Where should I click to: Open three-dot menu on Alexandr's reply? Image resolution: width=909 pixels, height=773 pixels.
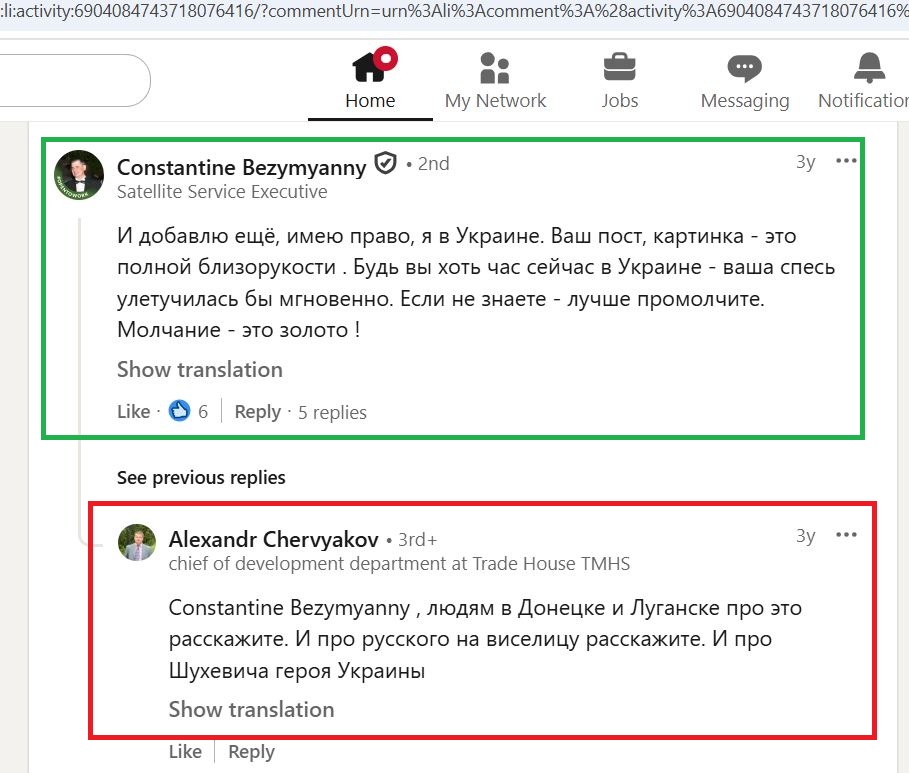tap(846, 535)
